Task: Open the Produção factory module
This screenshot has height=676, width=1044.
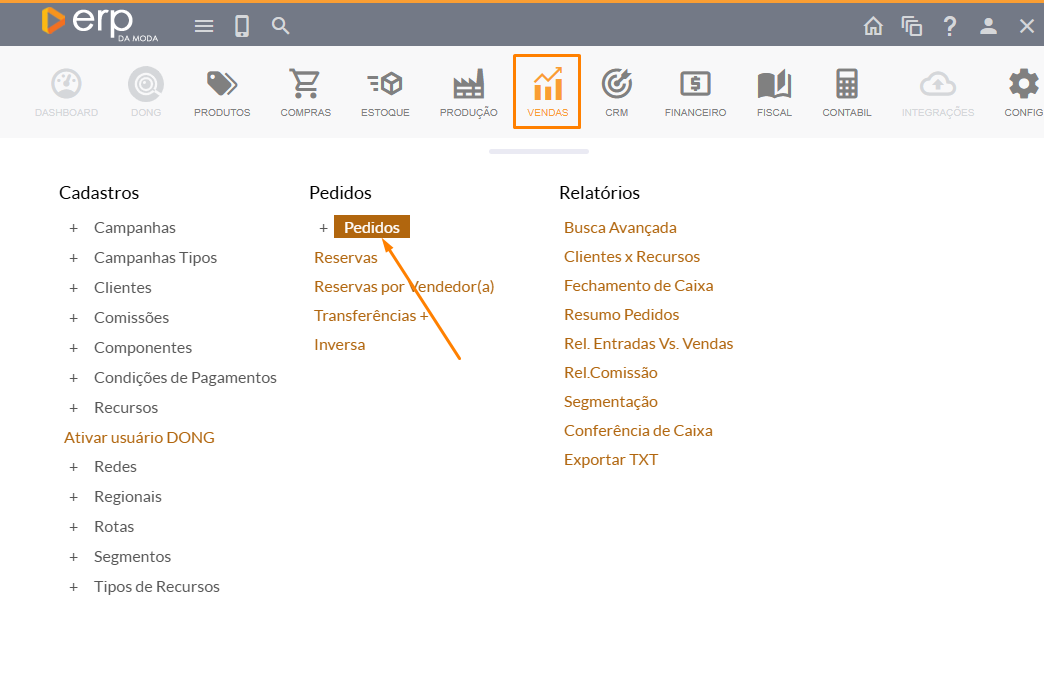Action: [468, 92]
